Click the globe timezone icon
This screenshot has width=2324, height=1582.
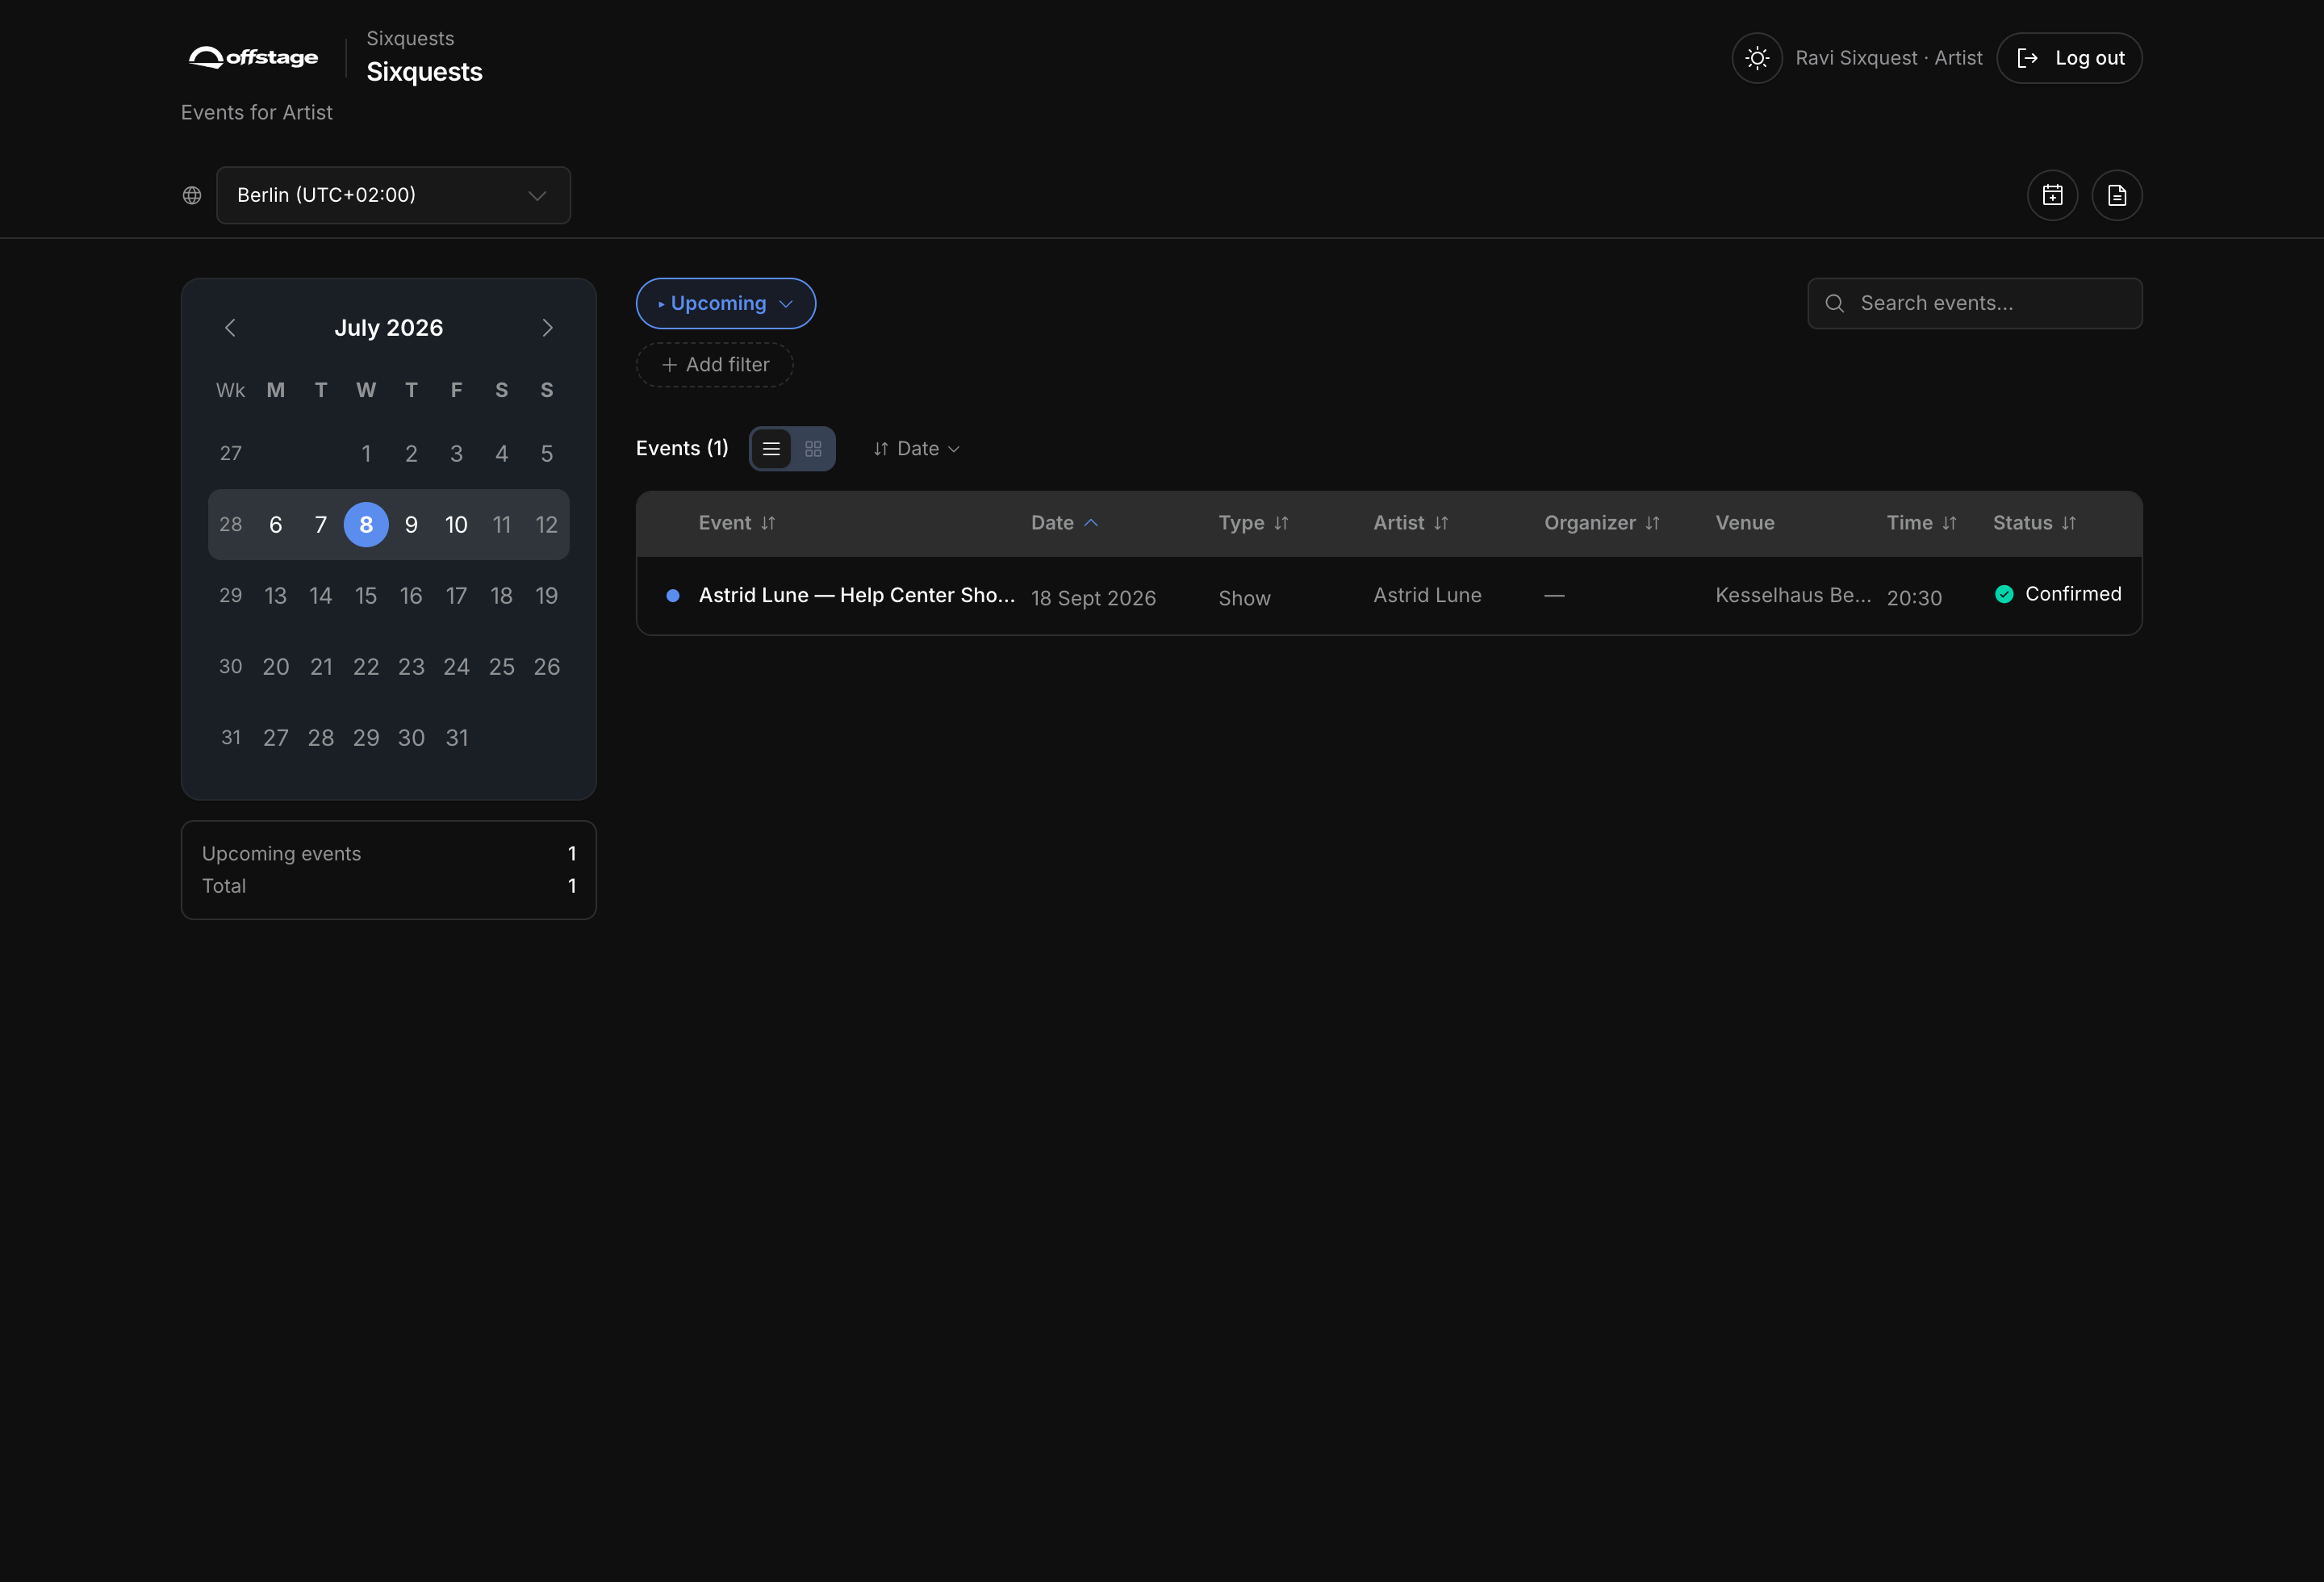tap(192, 195)
